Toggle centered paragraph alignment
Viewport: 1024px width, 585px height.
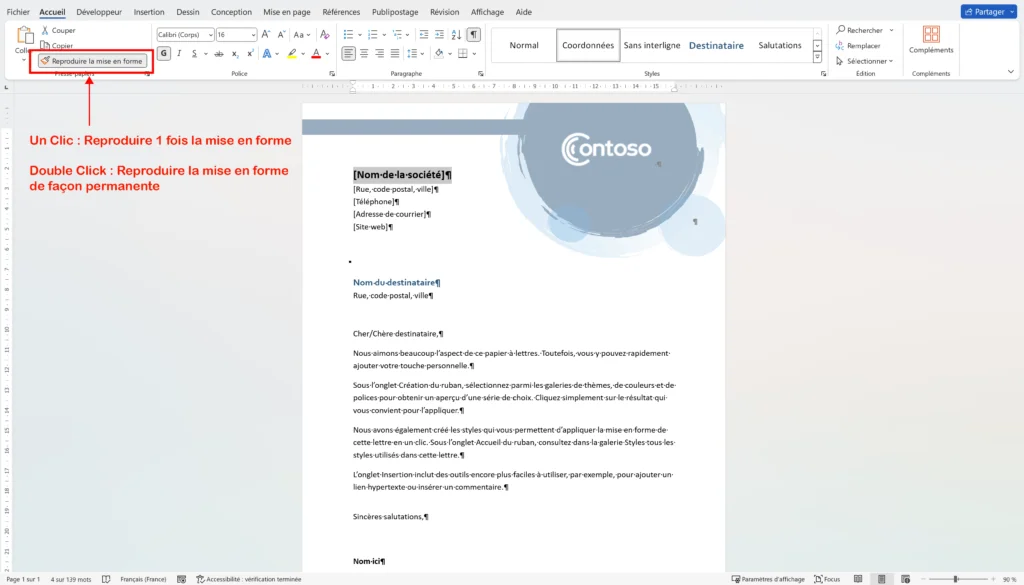pyautogui.click(x=364, y=53)
